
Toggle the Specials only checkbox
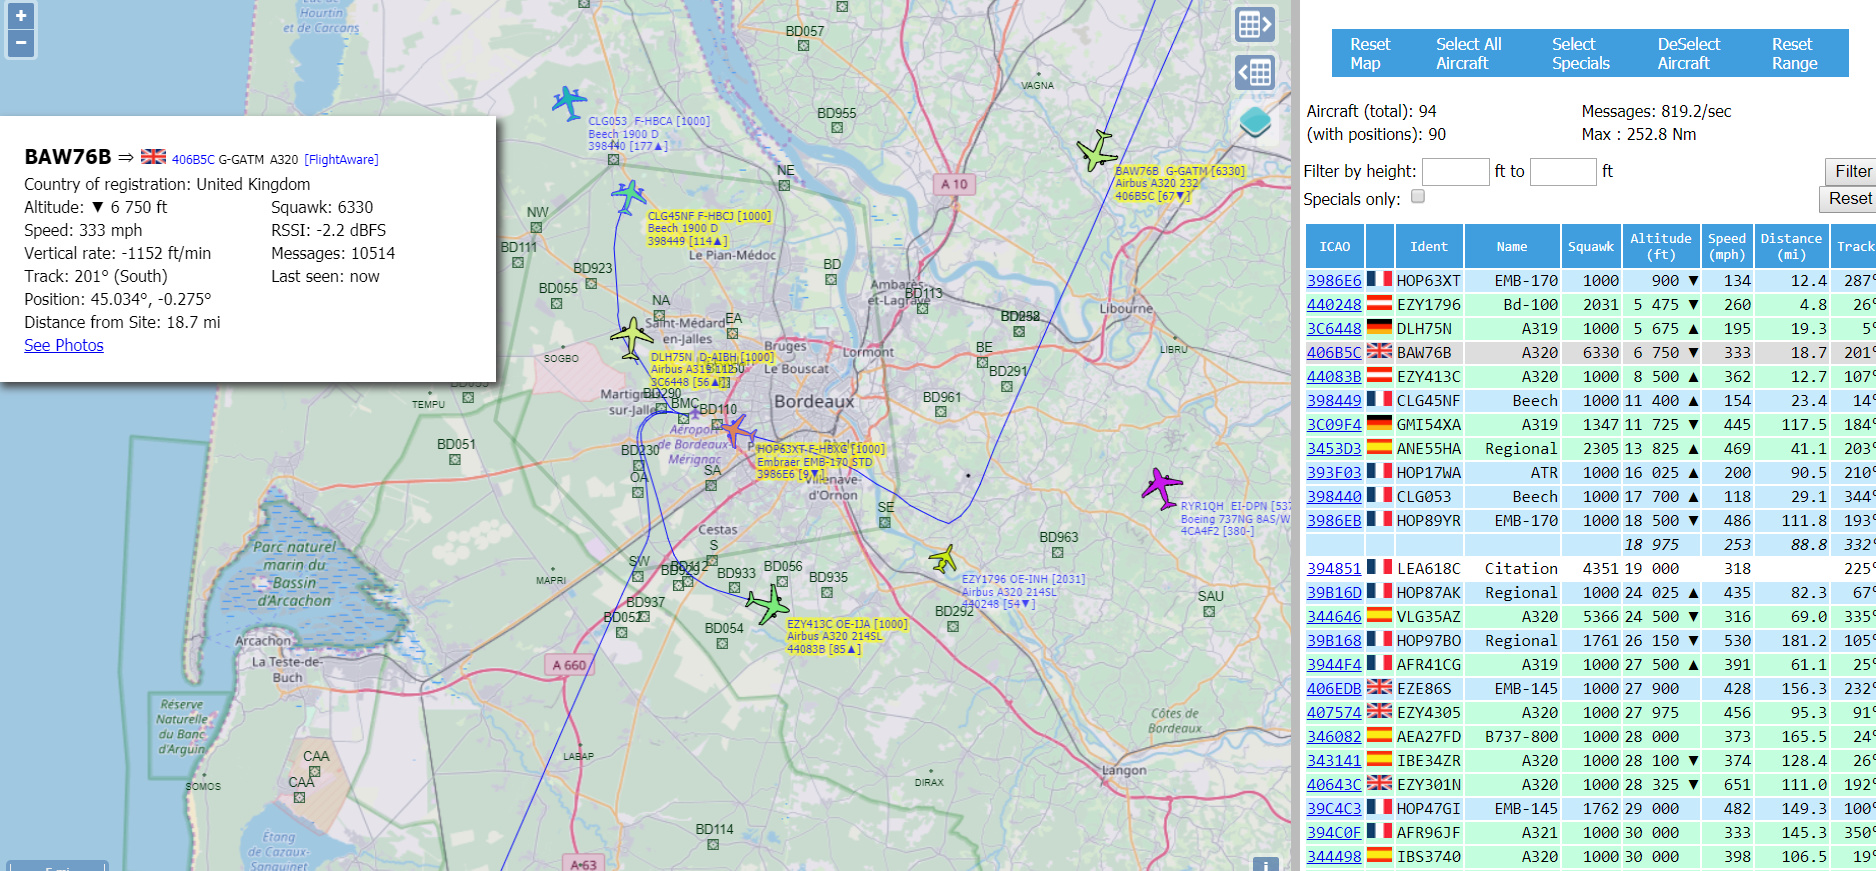pyautogui.click(x=1417, y=197)
